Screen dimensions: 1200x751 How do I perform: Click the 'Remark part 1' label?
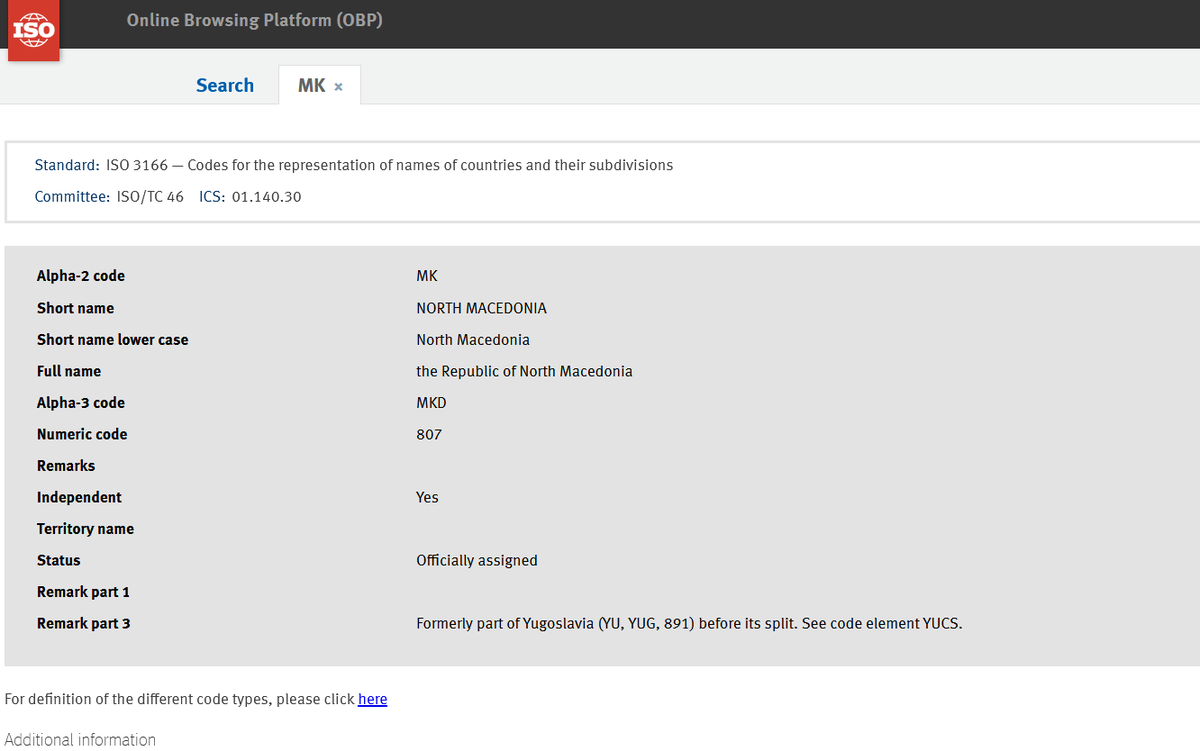point(83,592)
